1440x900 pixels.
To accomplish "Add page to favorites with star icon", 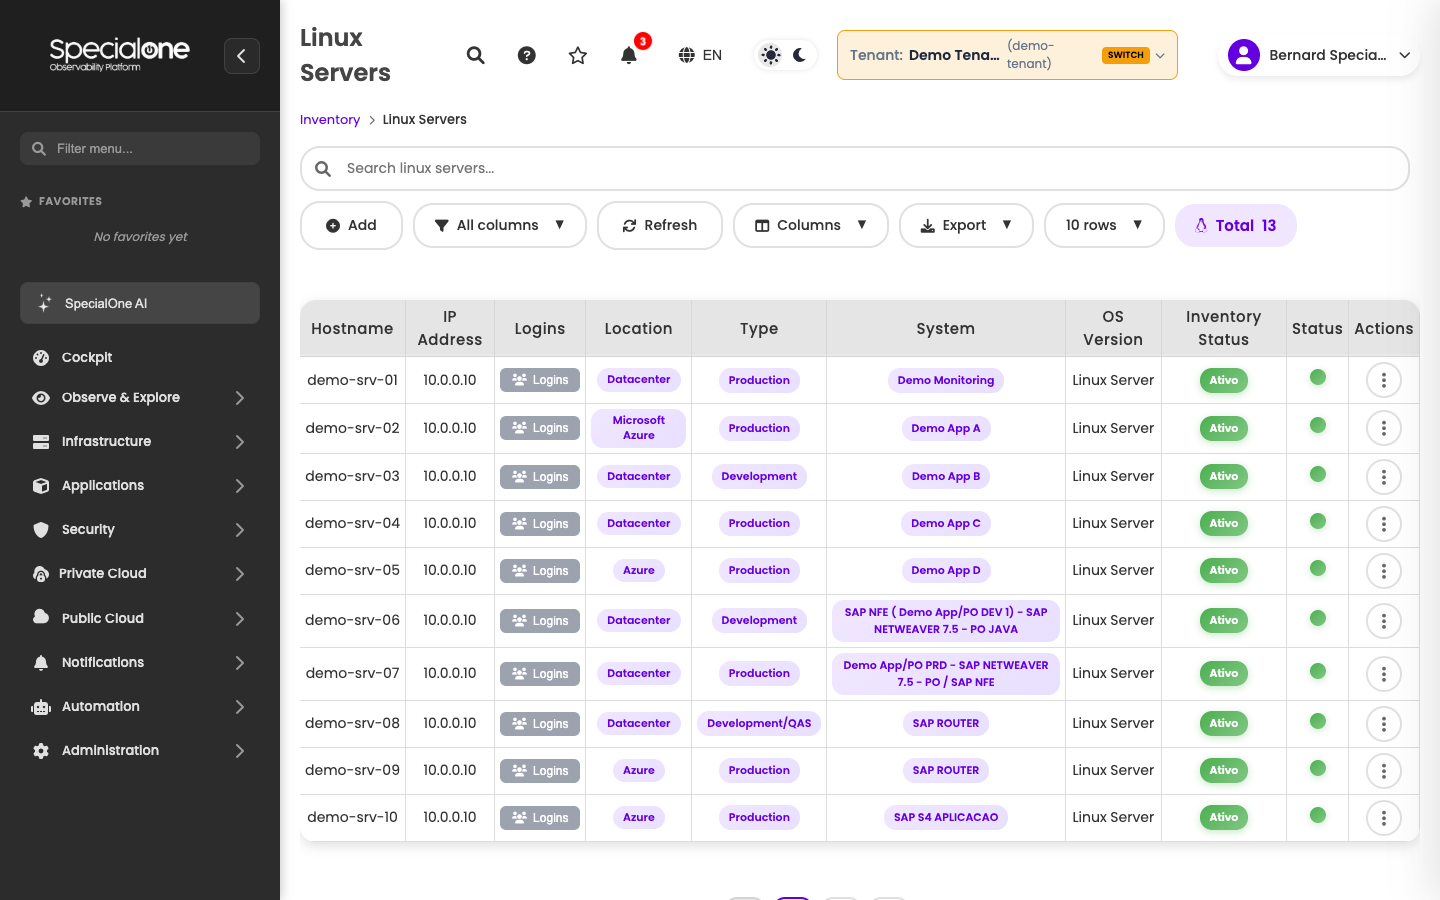I will [578, 55].
